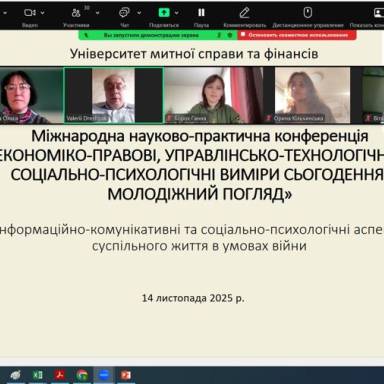Click the text 'МОЛОДІЖНИЙ ПОГЛЯД»'
The width and height of the screenshot is (384, 384).
(x=199, y=194)
